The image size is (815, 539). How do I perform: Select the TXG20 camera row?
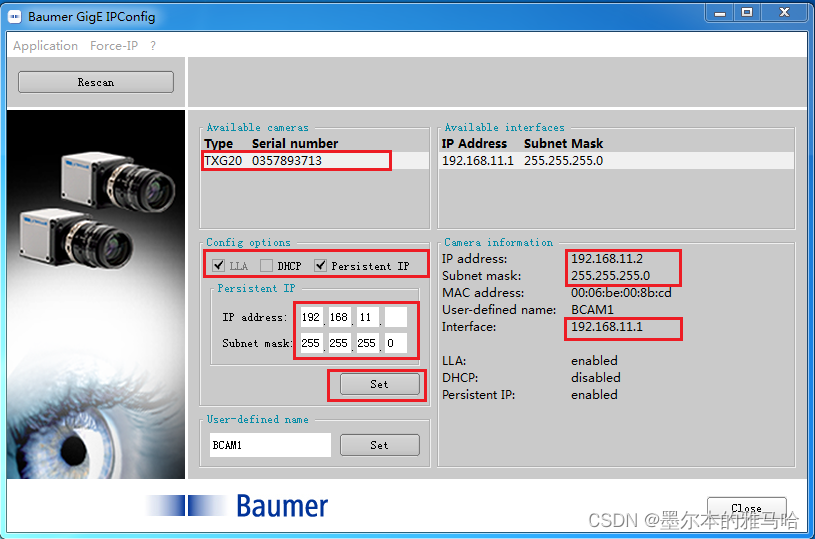coord(315,161)
